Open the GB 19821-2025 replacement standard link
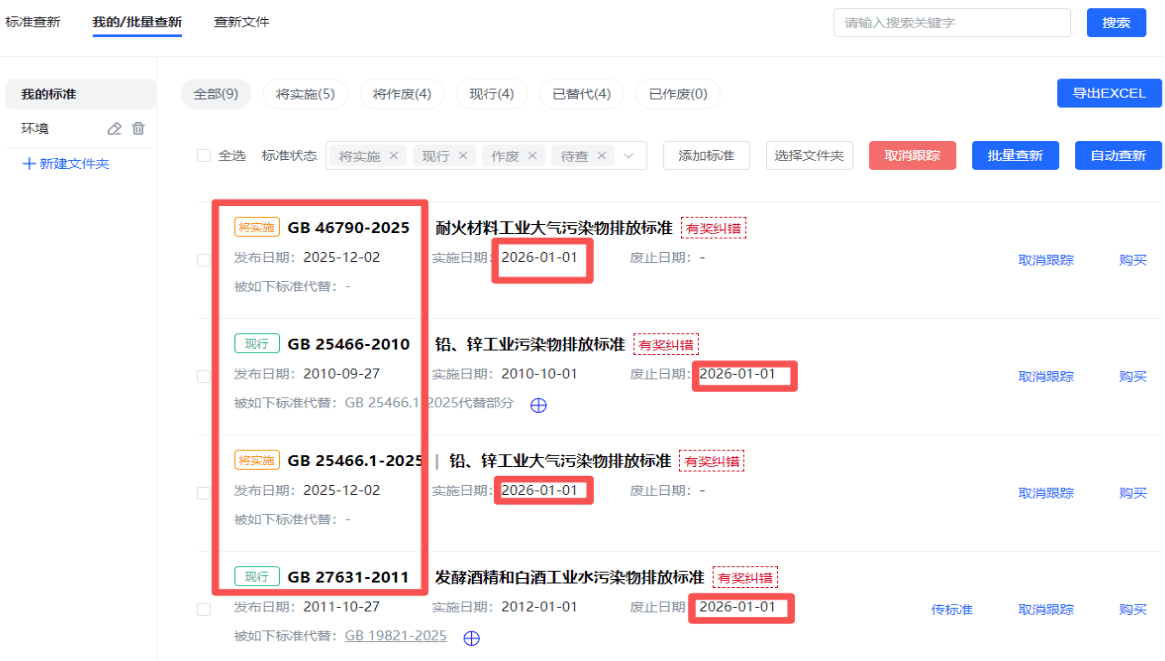The width and height of the screenshot is (1165, 661). tap(395, 636)
